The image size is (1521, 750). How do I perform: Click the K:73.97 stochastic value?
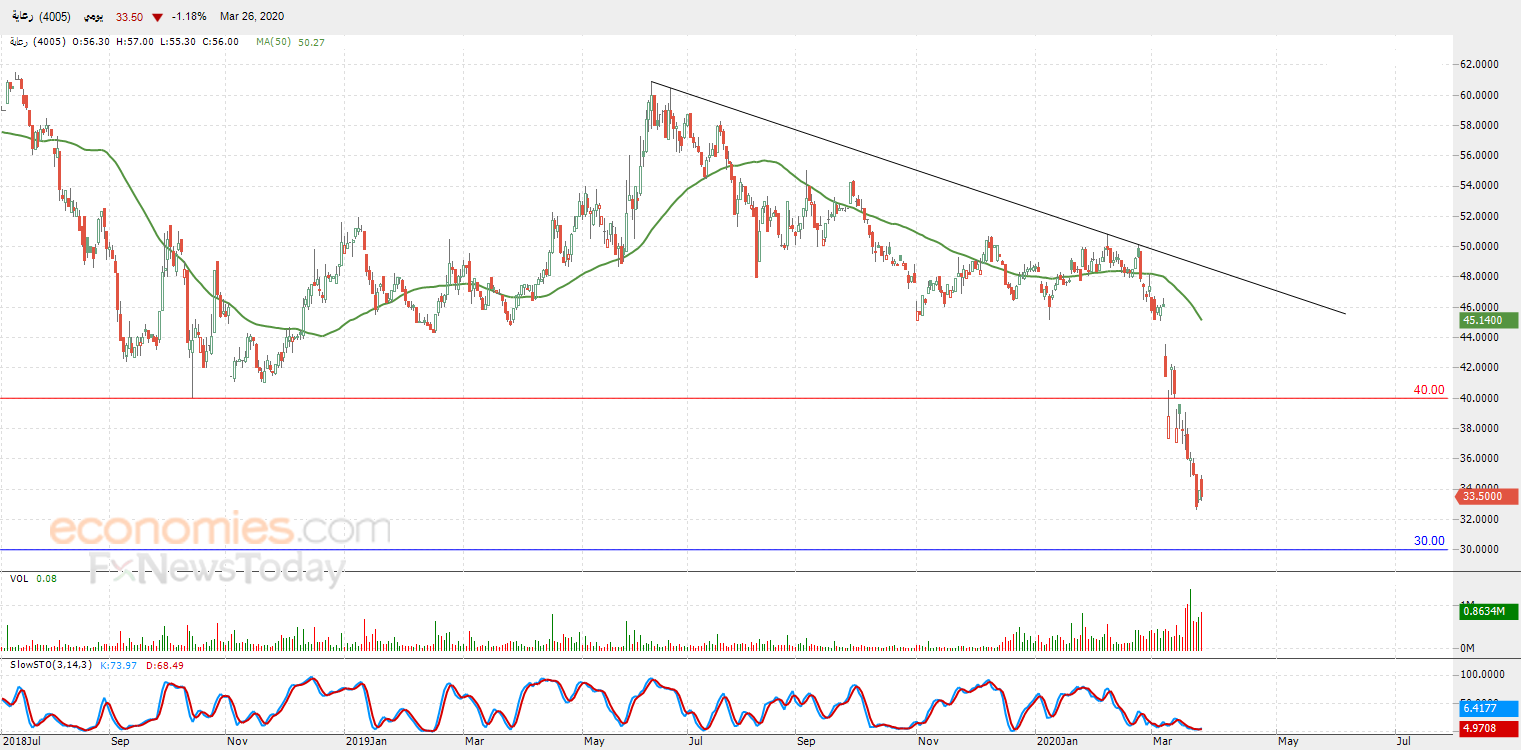pyautogui.click(x=118, y=665)
